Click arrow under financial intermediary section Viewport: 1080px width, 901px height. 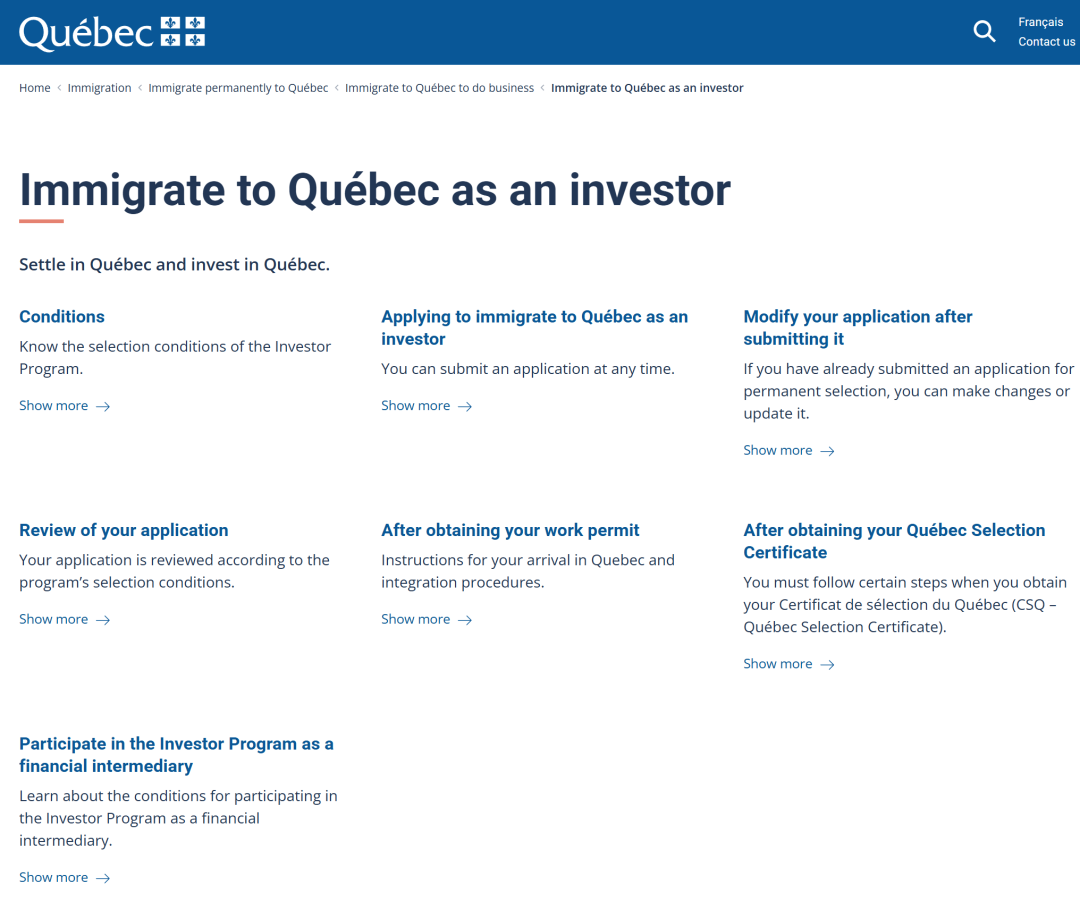[103, 878]
